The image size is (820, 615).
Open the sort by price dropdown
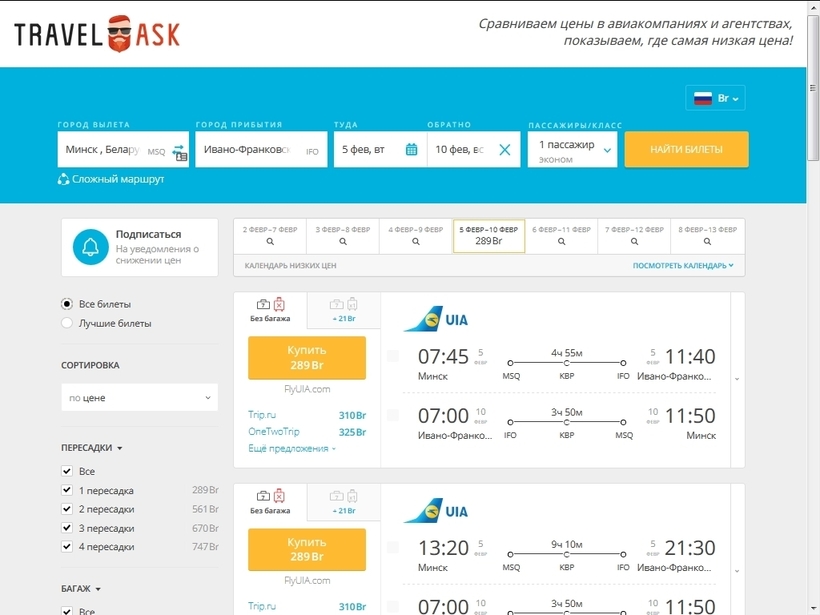pos(140,397)
